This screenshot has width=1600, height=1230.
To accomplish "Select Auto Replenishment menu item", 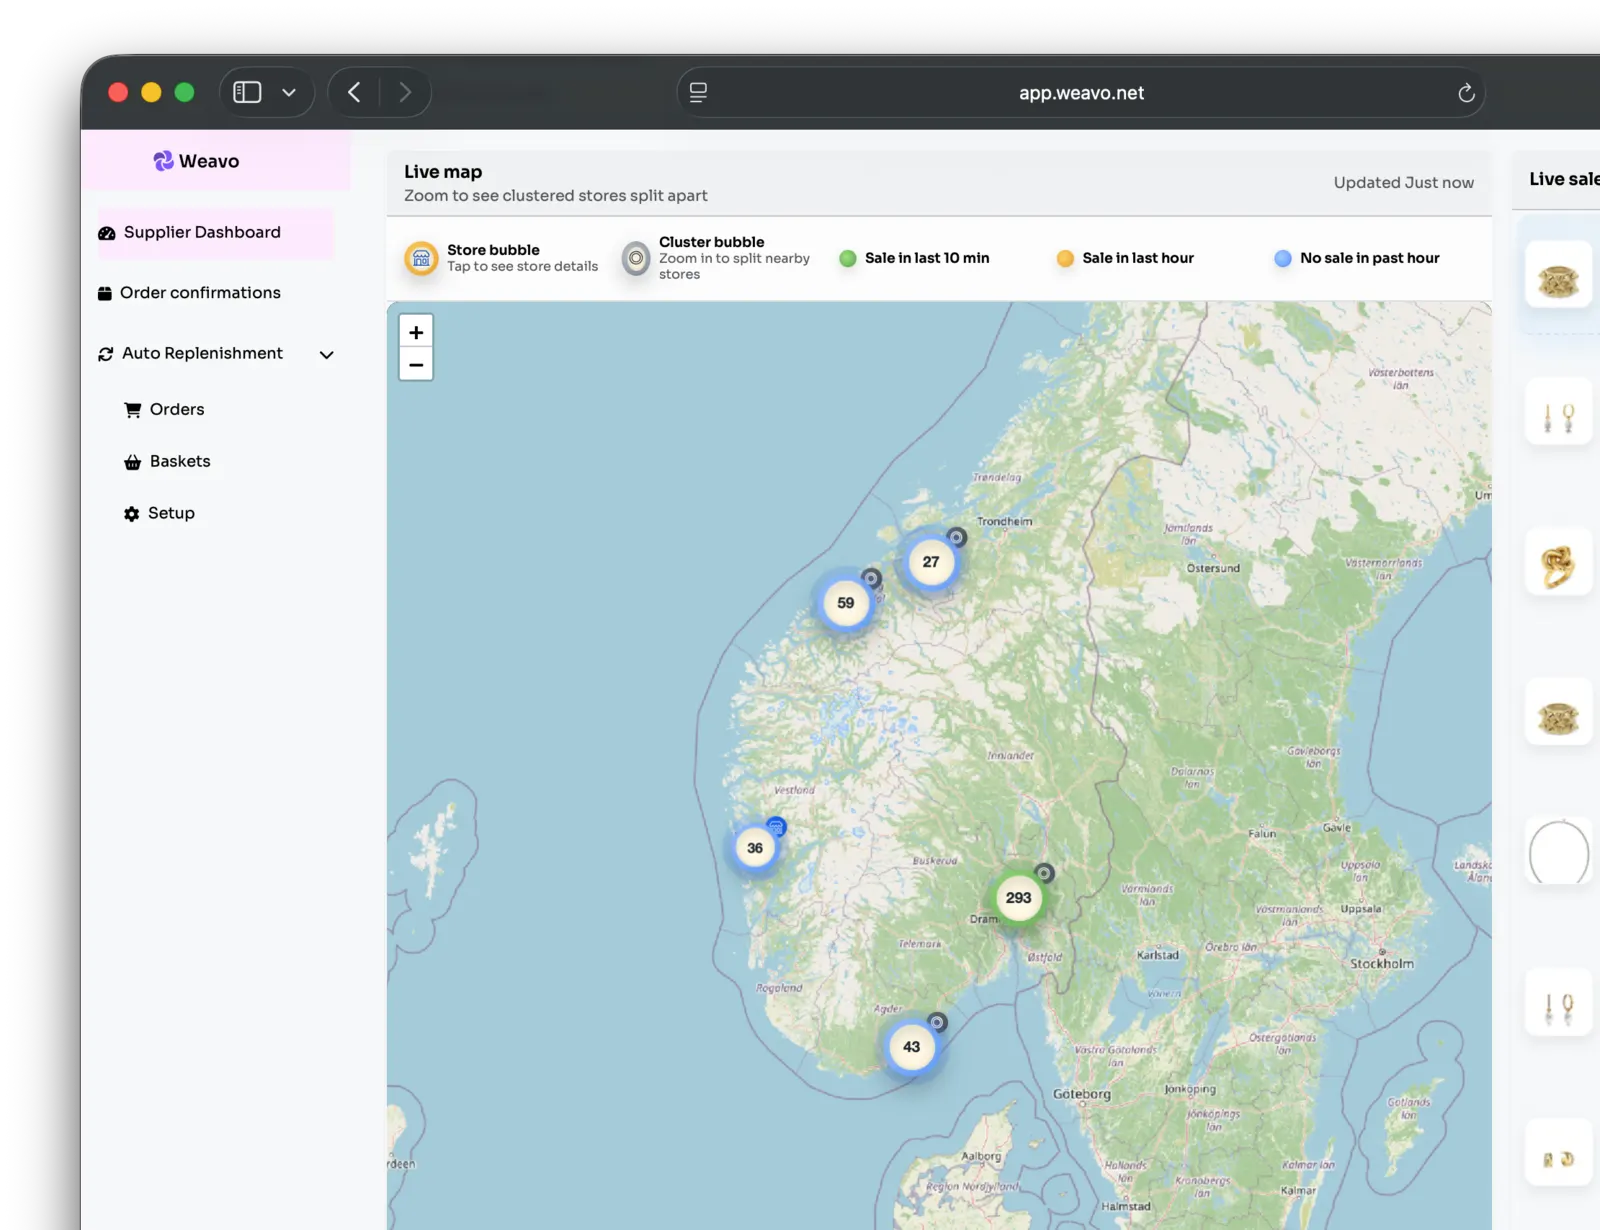I will 202,353.
